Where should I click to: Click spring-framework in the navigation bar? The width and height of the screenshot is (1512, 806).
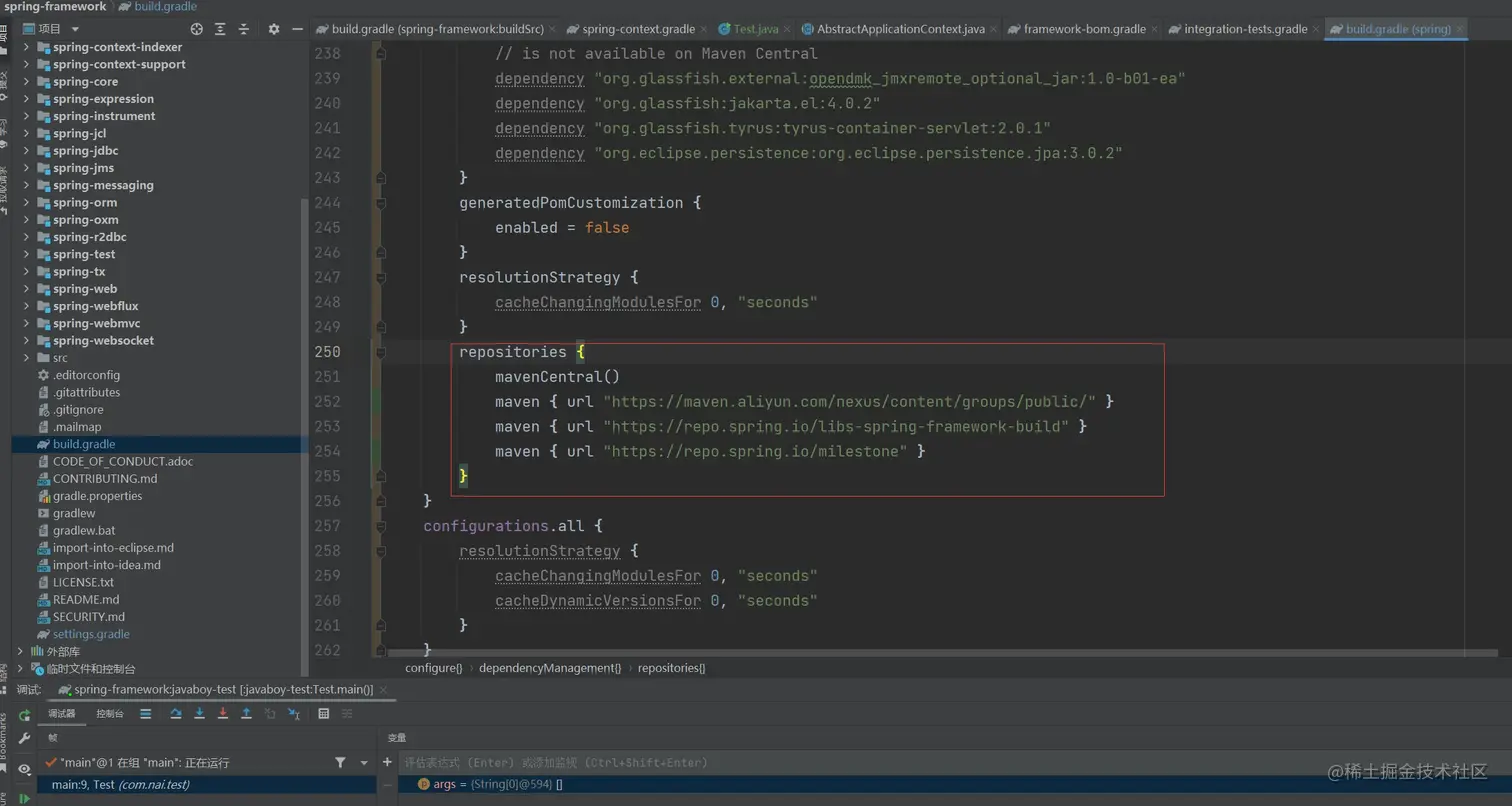(x=55, y=7)
